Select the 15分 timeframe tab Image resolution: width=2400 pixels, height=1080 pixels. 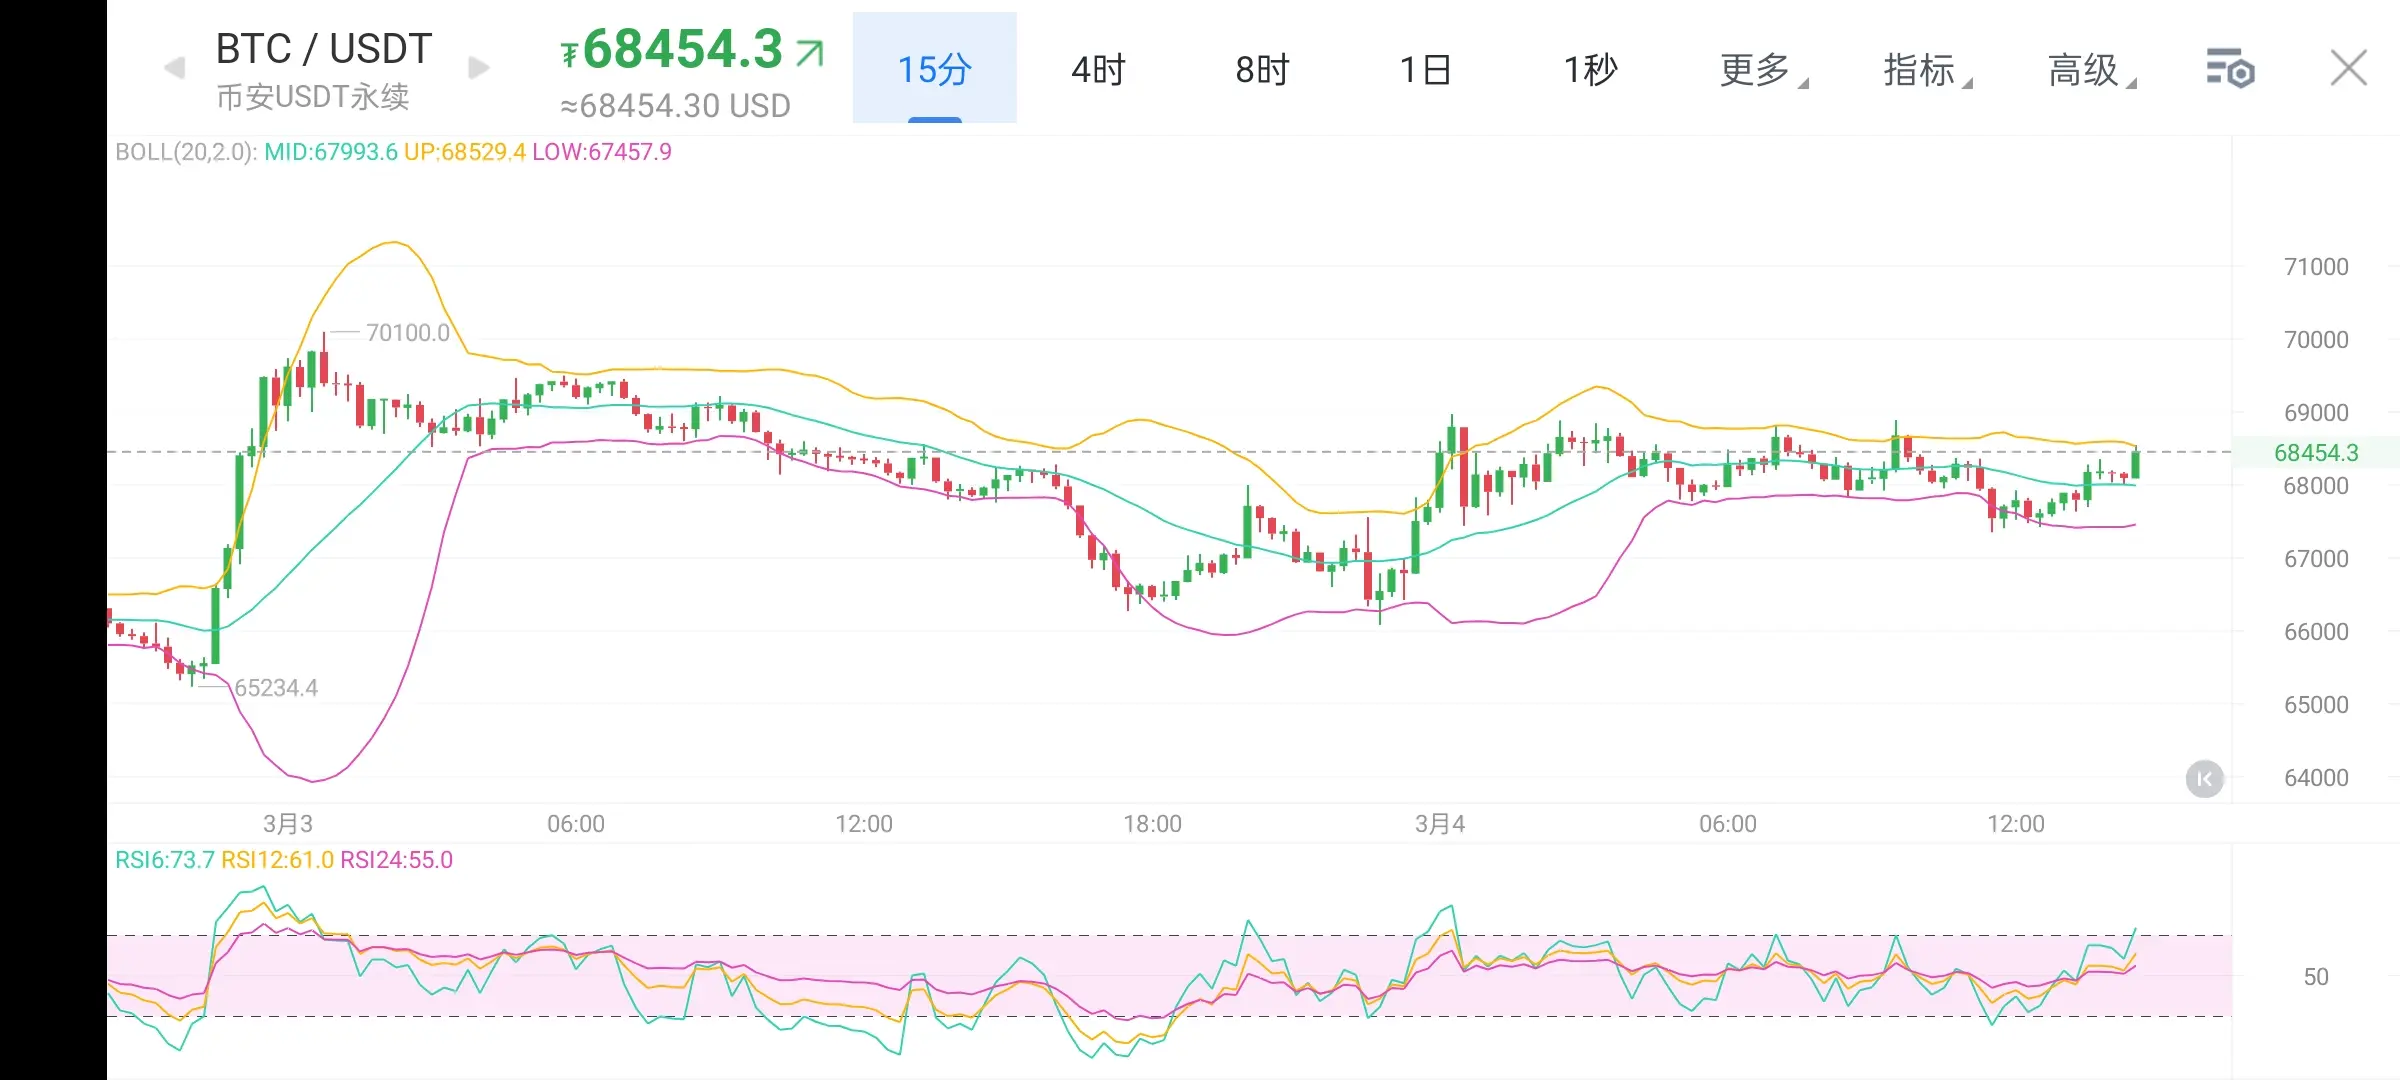[x=934, y=69]
